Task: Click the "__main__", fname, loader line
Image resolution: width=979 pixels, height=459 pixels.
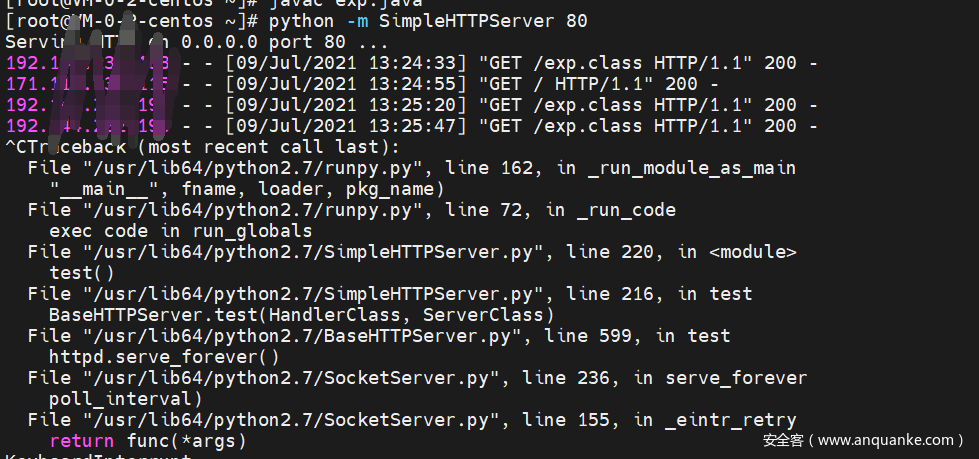Action: click(245, 189)
